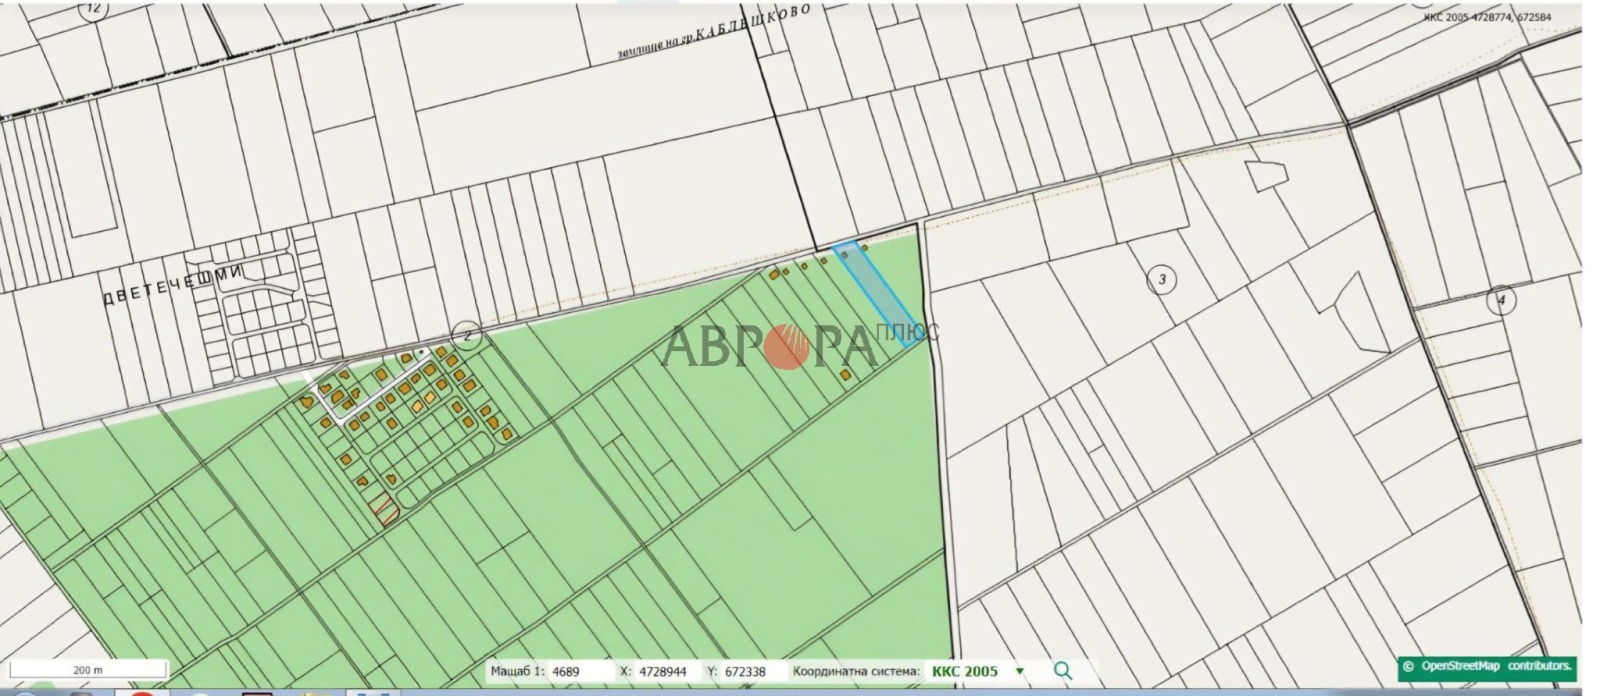
Task: Click the circled number 3 map label
Action: (x=1161, y=279)
